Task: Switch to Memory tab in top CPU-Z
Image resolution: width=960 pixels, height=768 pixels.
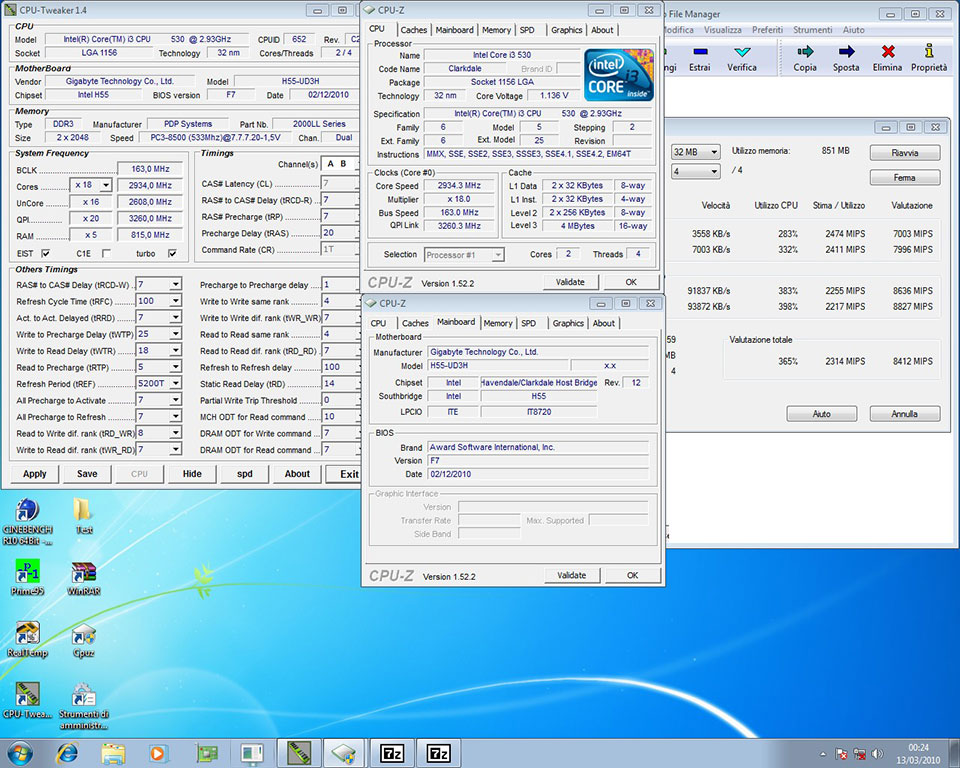Action: (496, 29)
